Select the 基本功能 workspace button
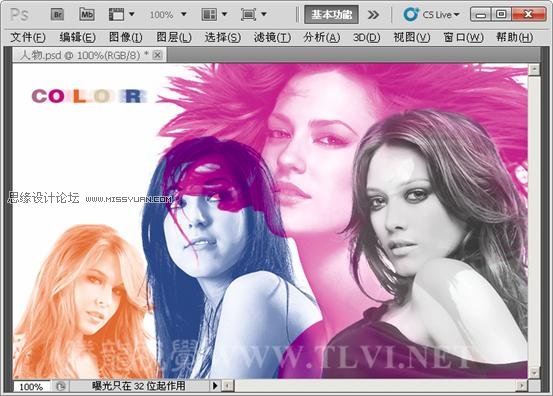The height and width of the screenshot is (396, 553). (x=332, y=14)
